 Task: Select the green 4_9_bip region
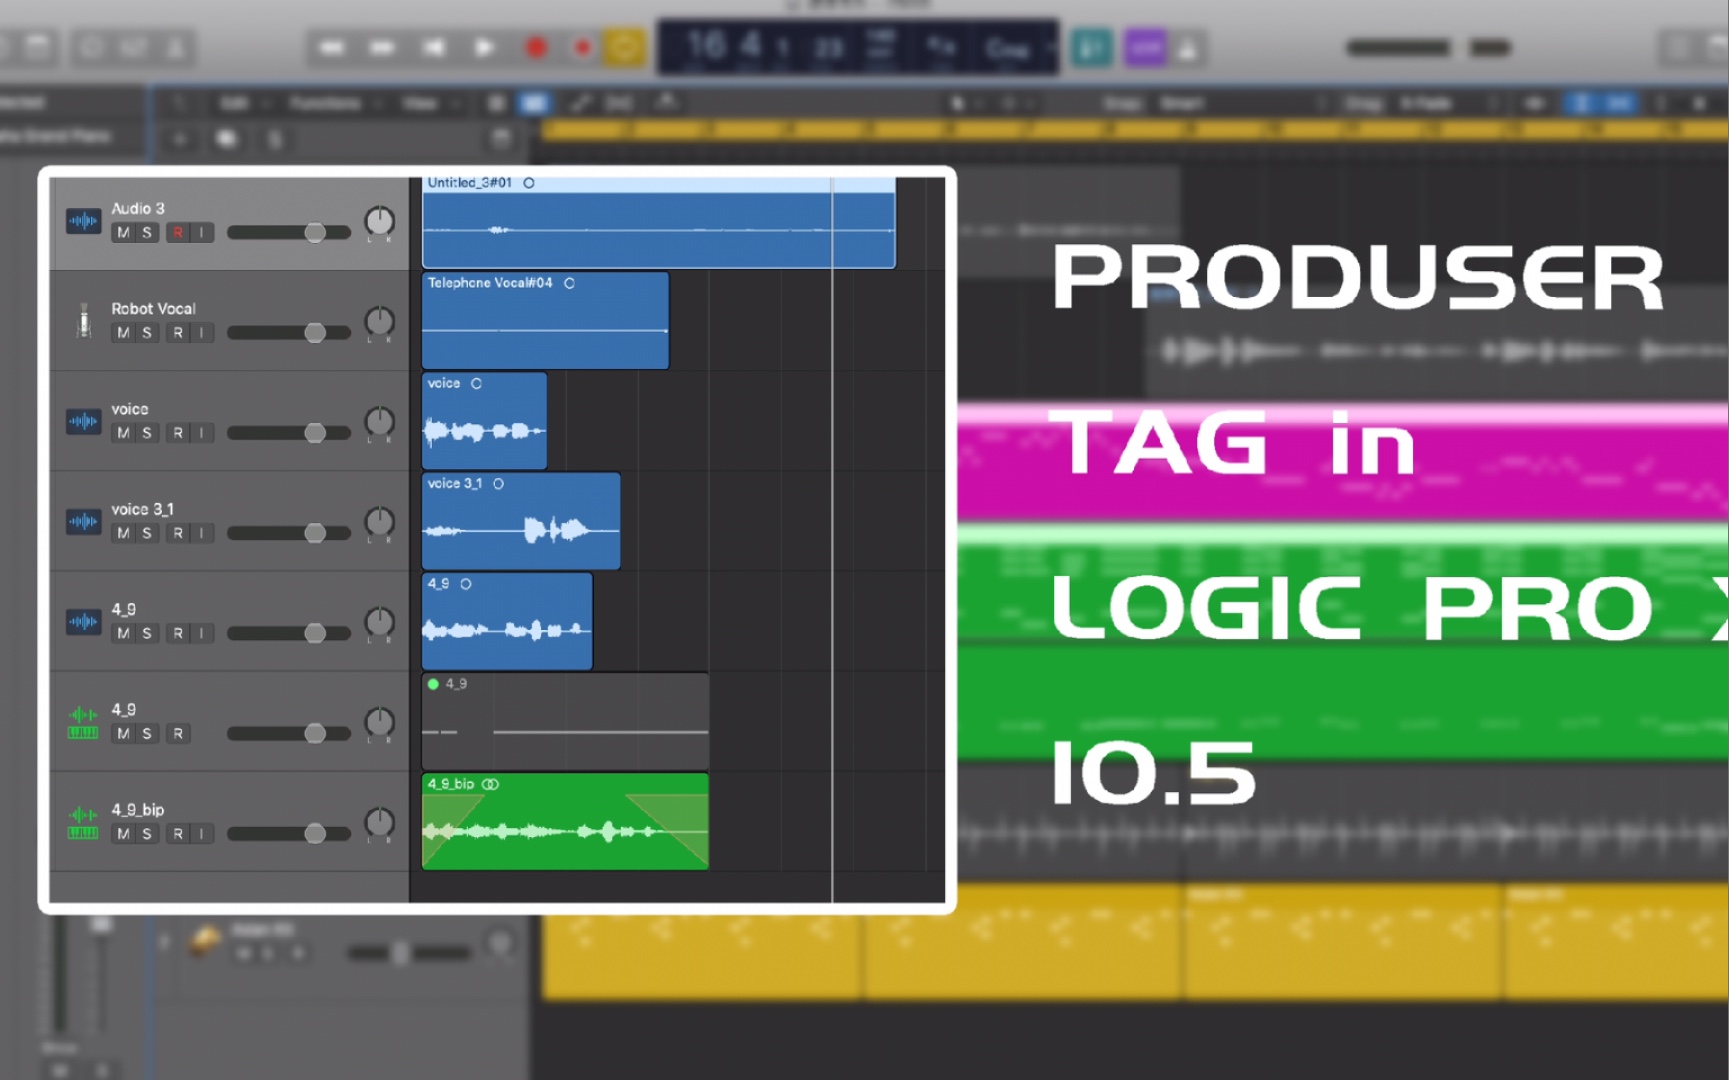pyautogui.click(x=565, y=821)
